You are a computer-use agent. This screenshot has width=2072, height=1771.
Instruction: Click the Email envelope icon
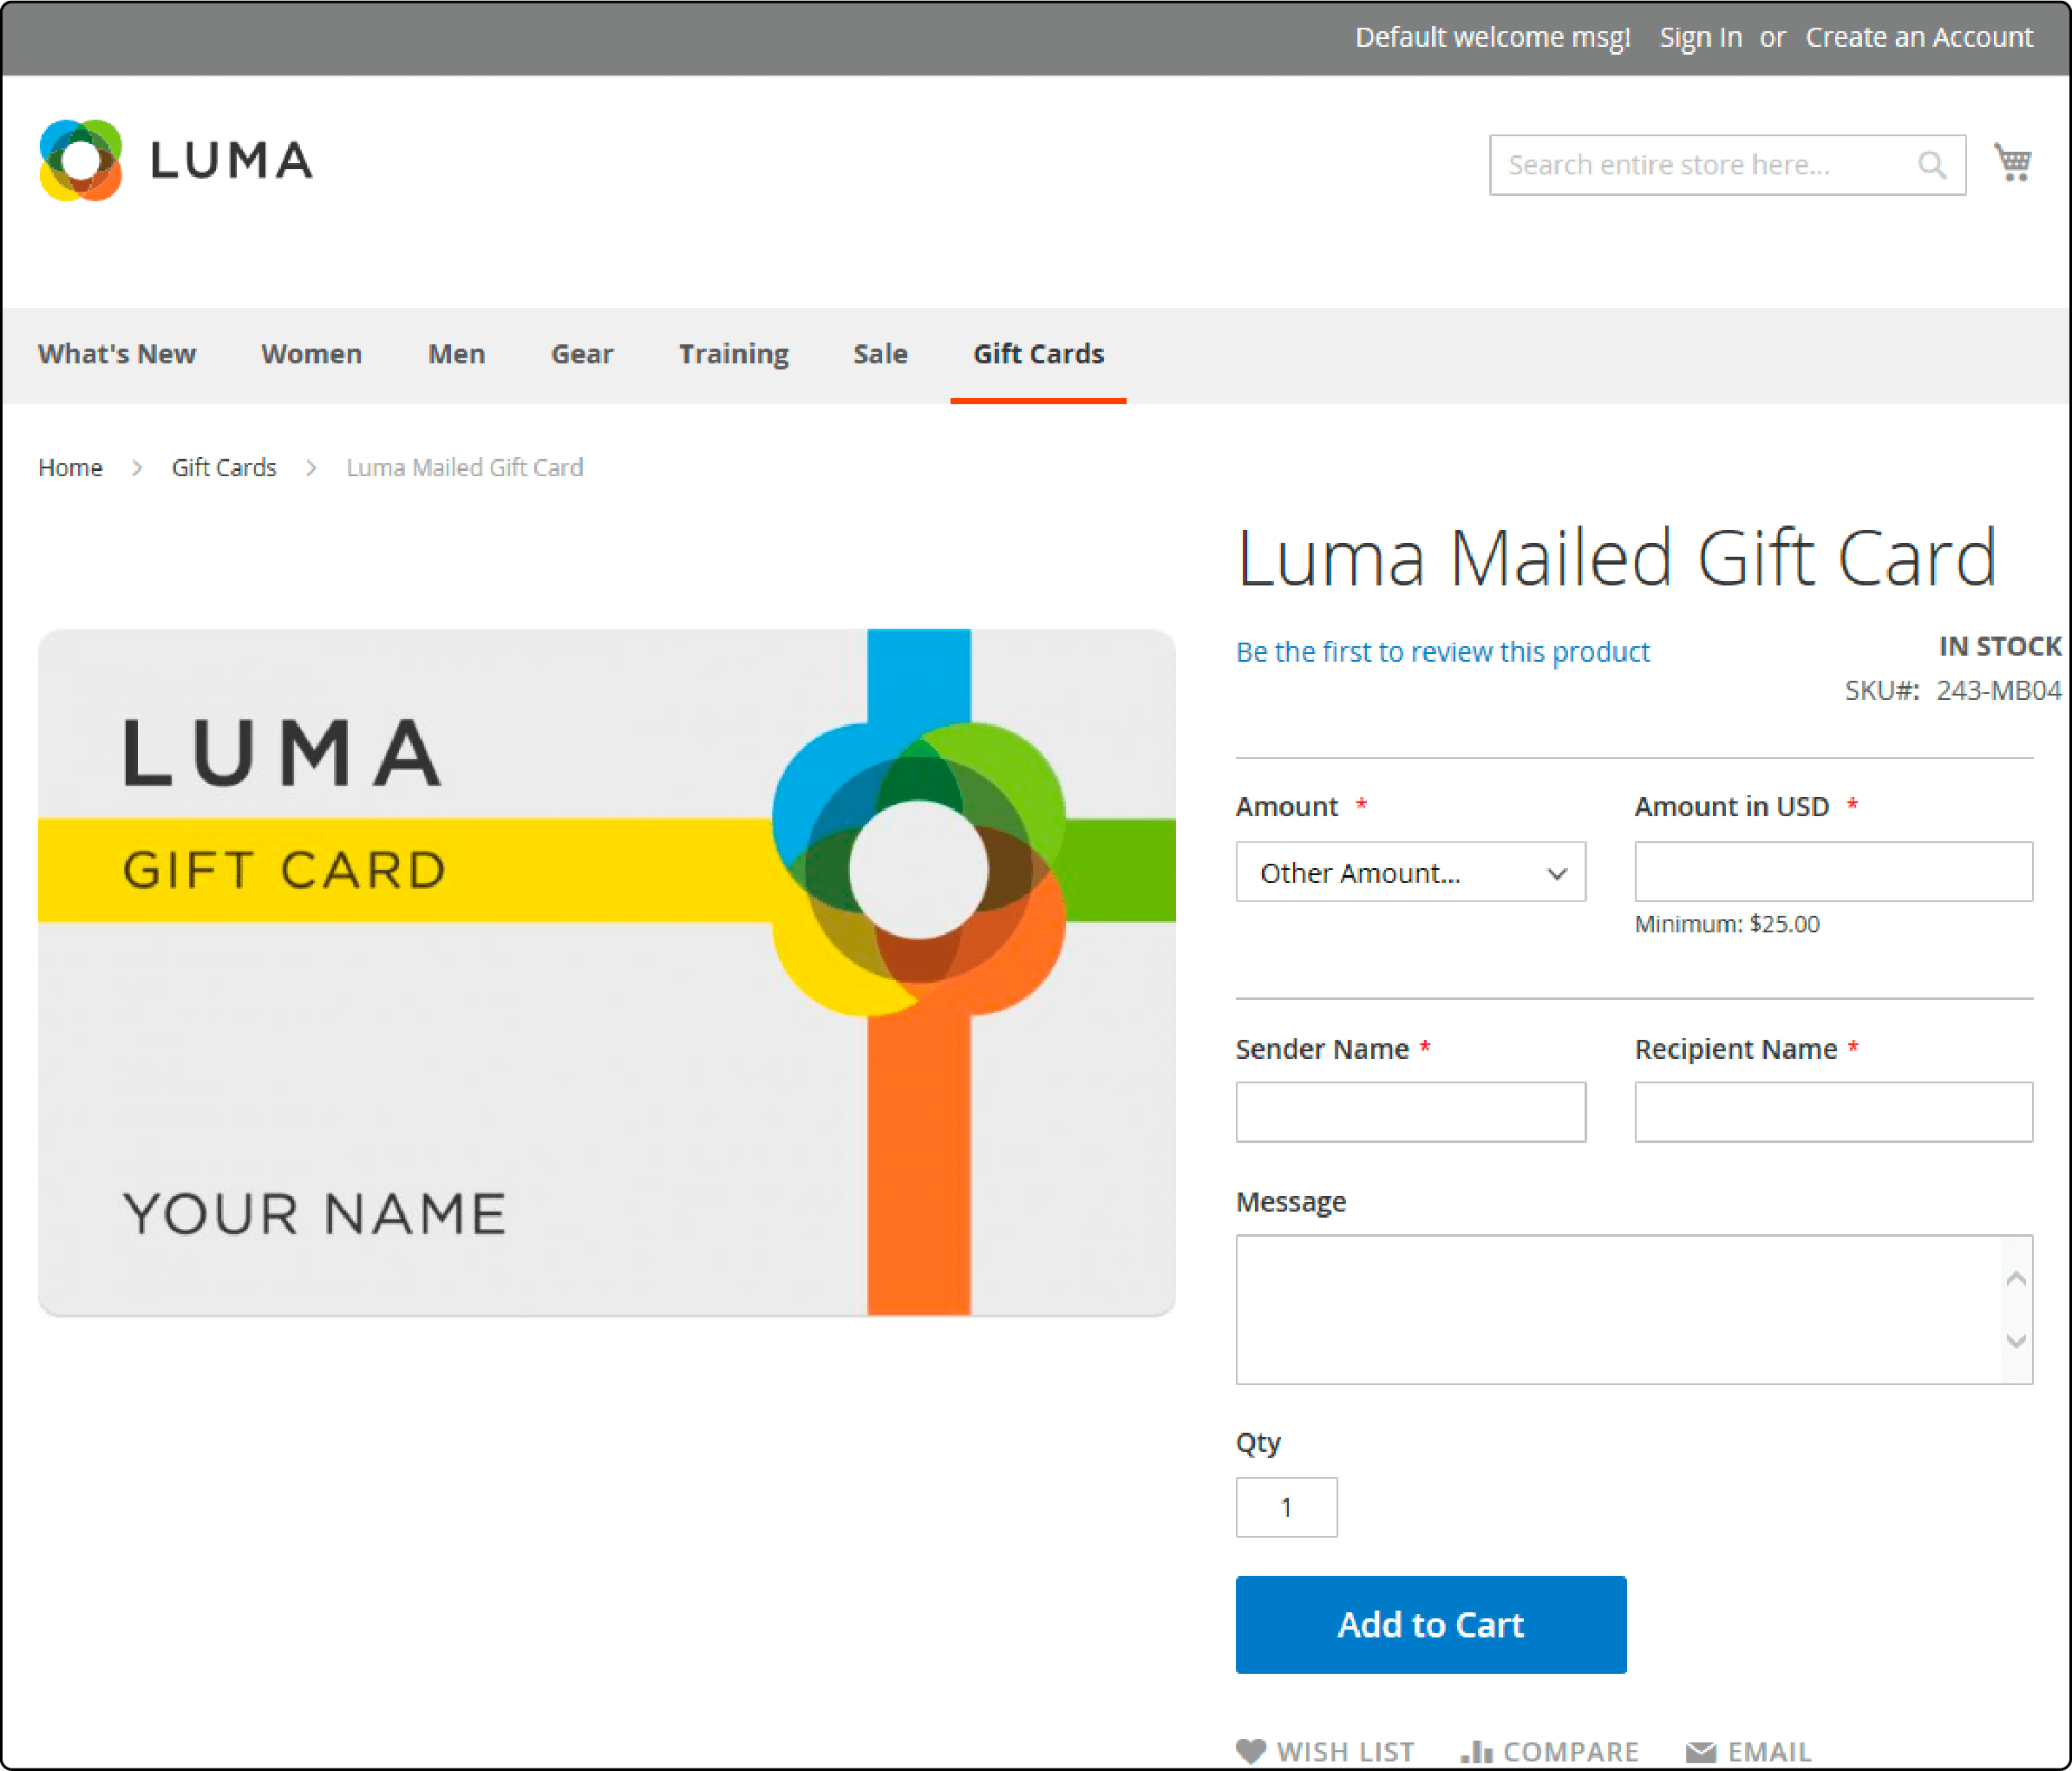coord(1700,1752)
